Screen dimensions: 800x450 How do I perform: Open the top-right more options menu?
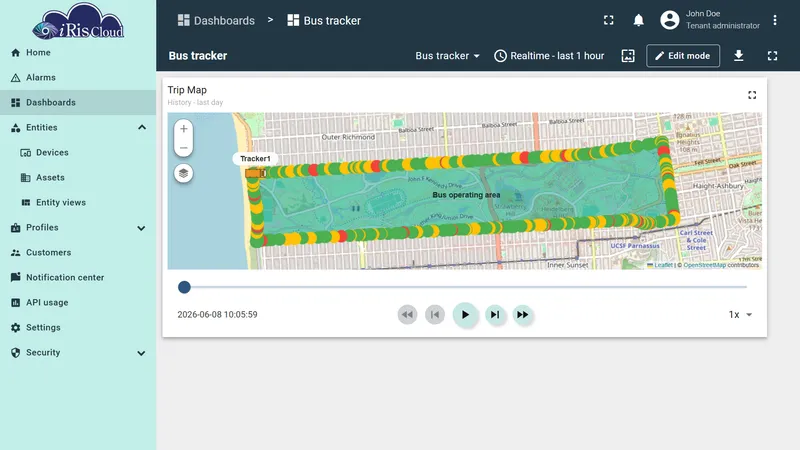[774, 20]
